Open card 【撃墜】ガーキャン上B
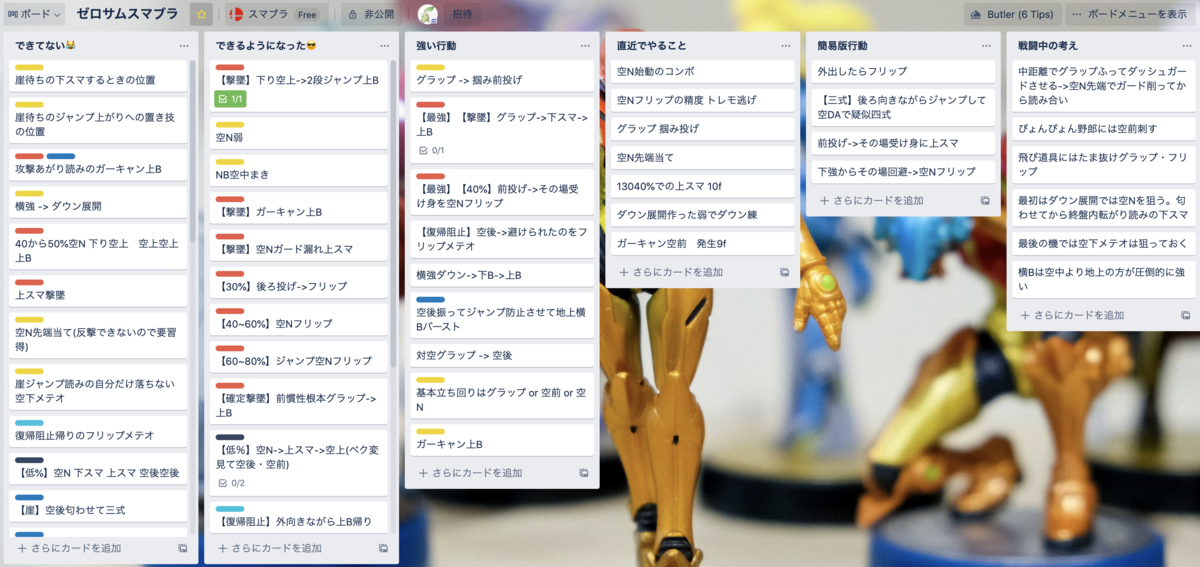The width and height of the screenshot is (1200, 567). tap(298, 207)
